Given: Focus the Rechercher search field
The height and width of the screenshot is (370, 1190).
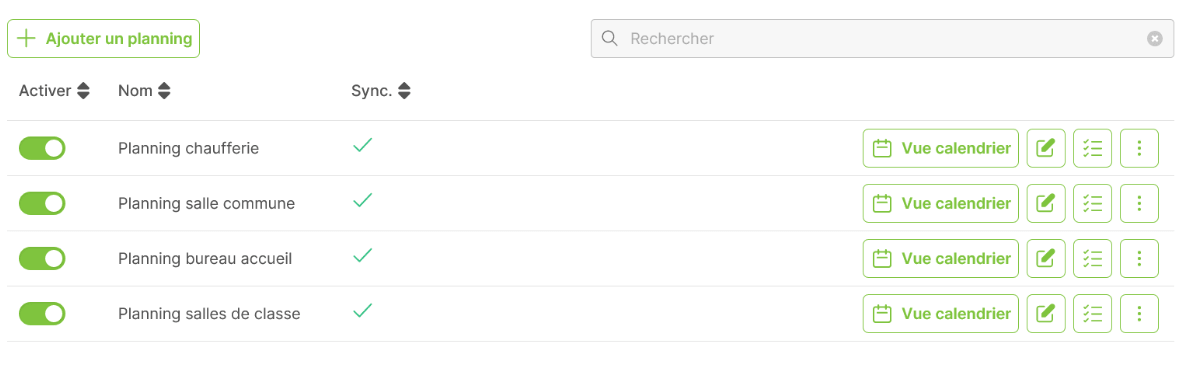Looking at the screenshot, I should pos(882,39).
